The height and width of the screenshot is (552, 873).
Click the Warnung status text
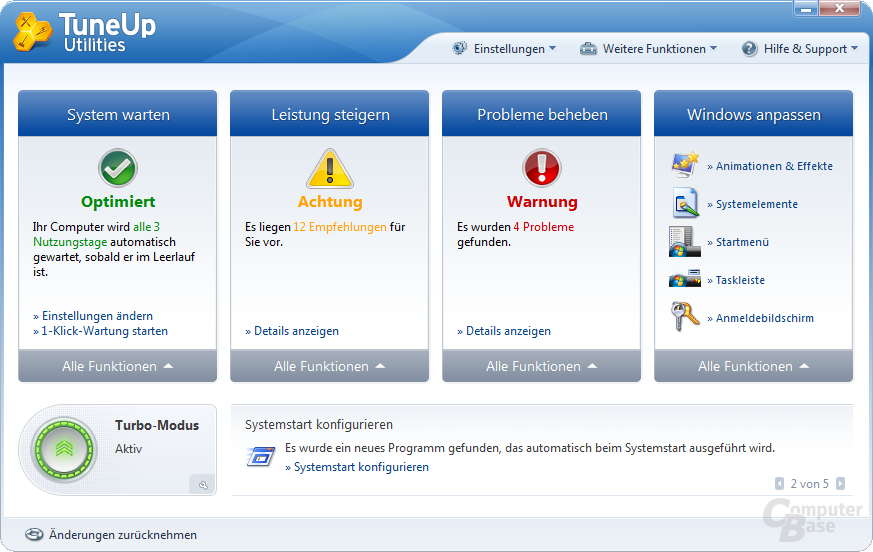(x=542, y=202)
